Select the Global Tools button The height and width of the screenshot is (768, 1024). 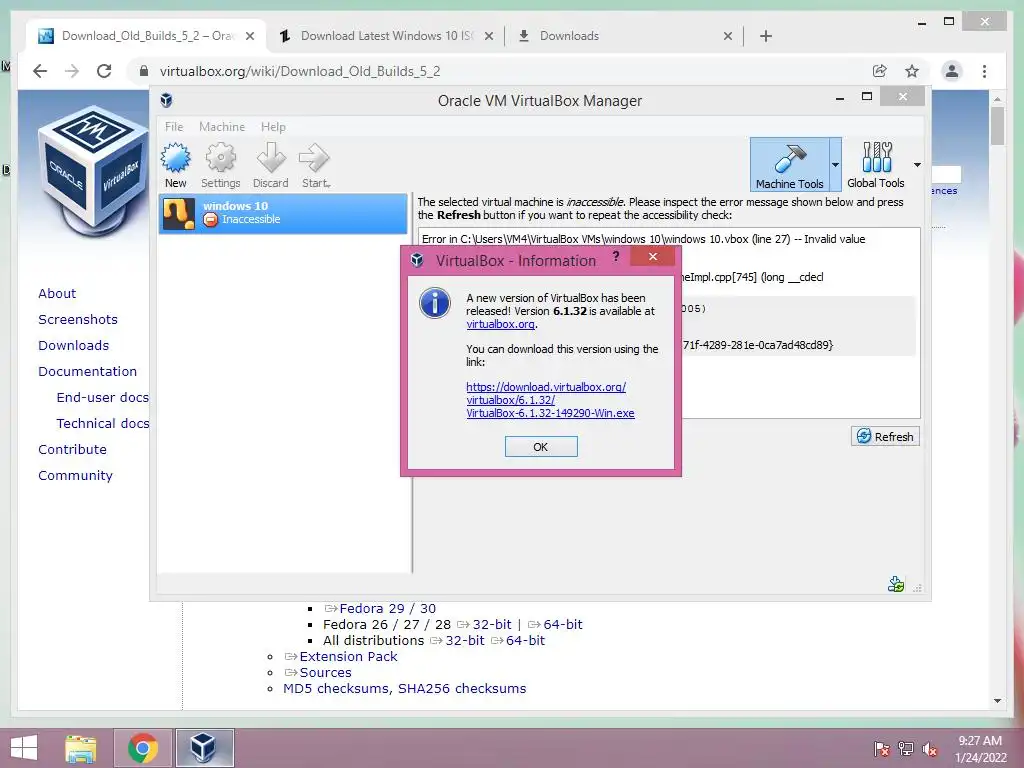point(876,165)
